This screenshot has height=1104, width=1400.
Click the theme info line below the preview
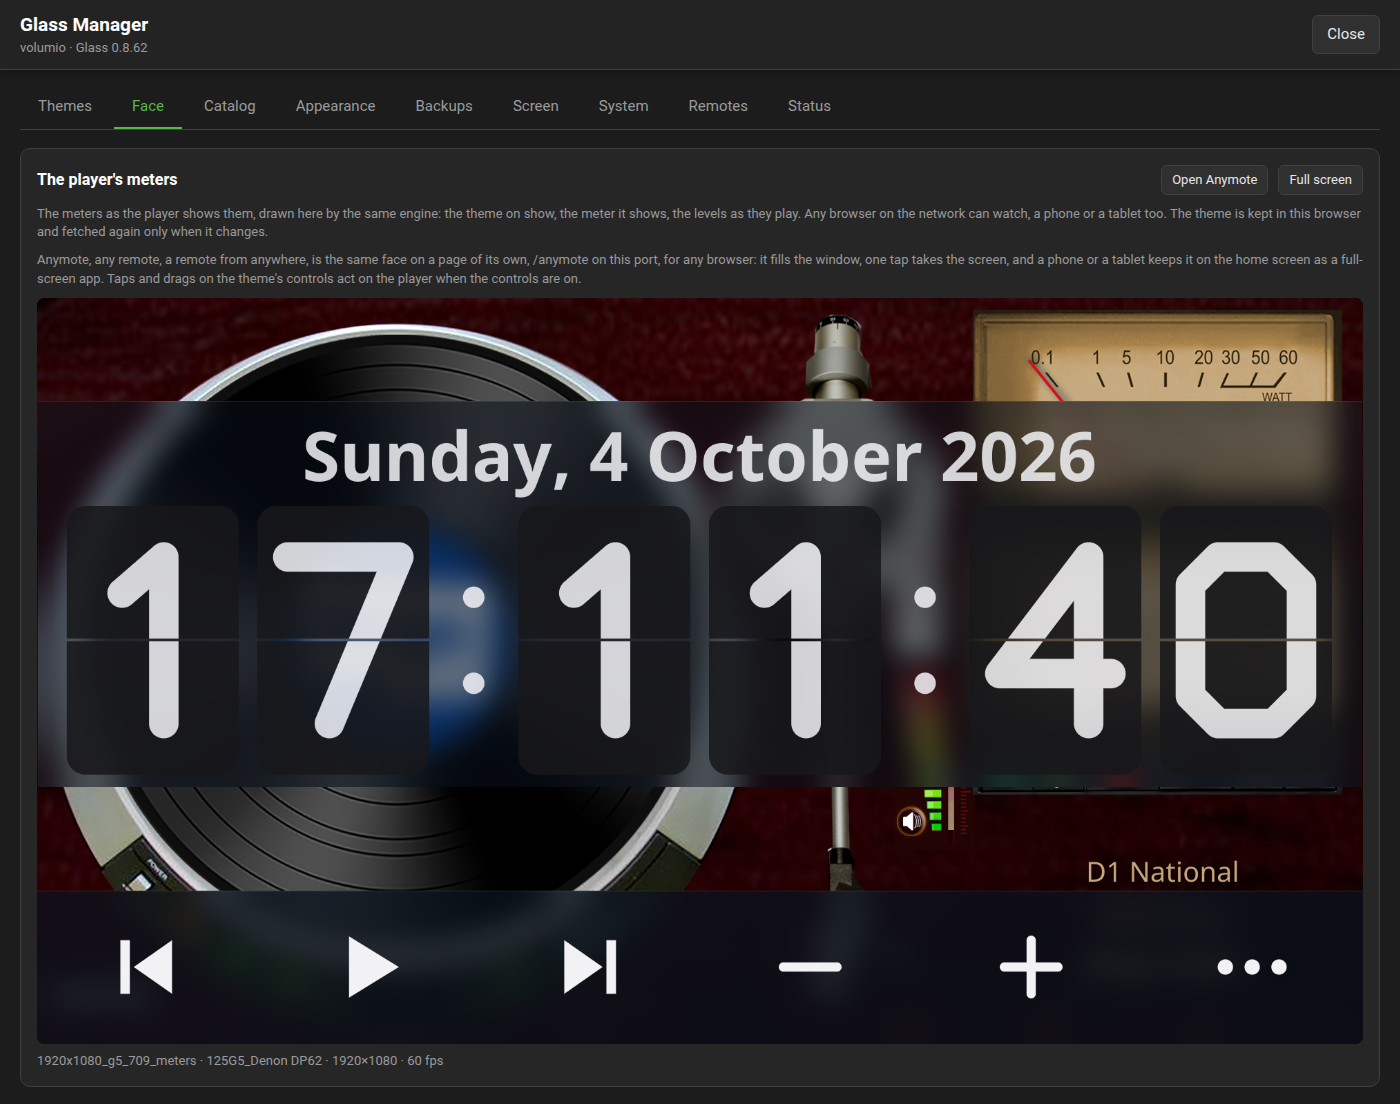(x=240, y=1061)
